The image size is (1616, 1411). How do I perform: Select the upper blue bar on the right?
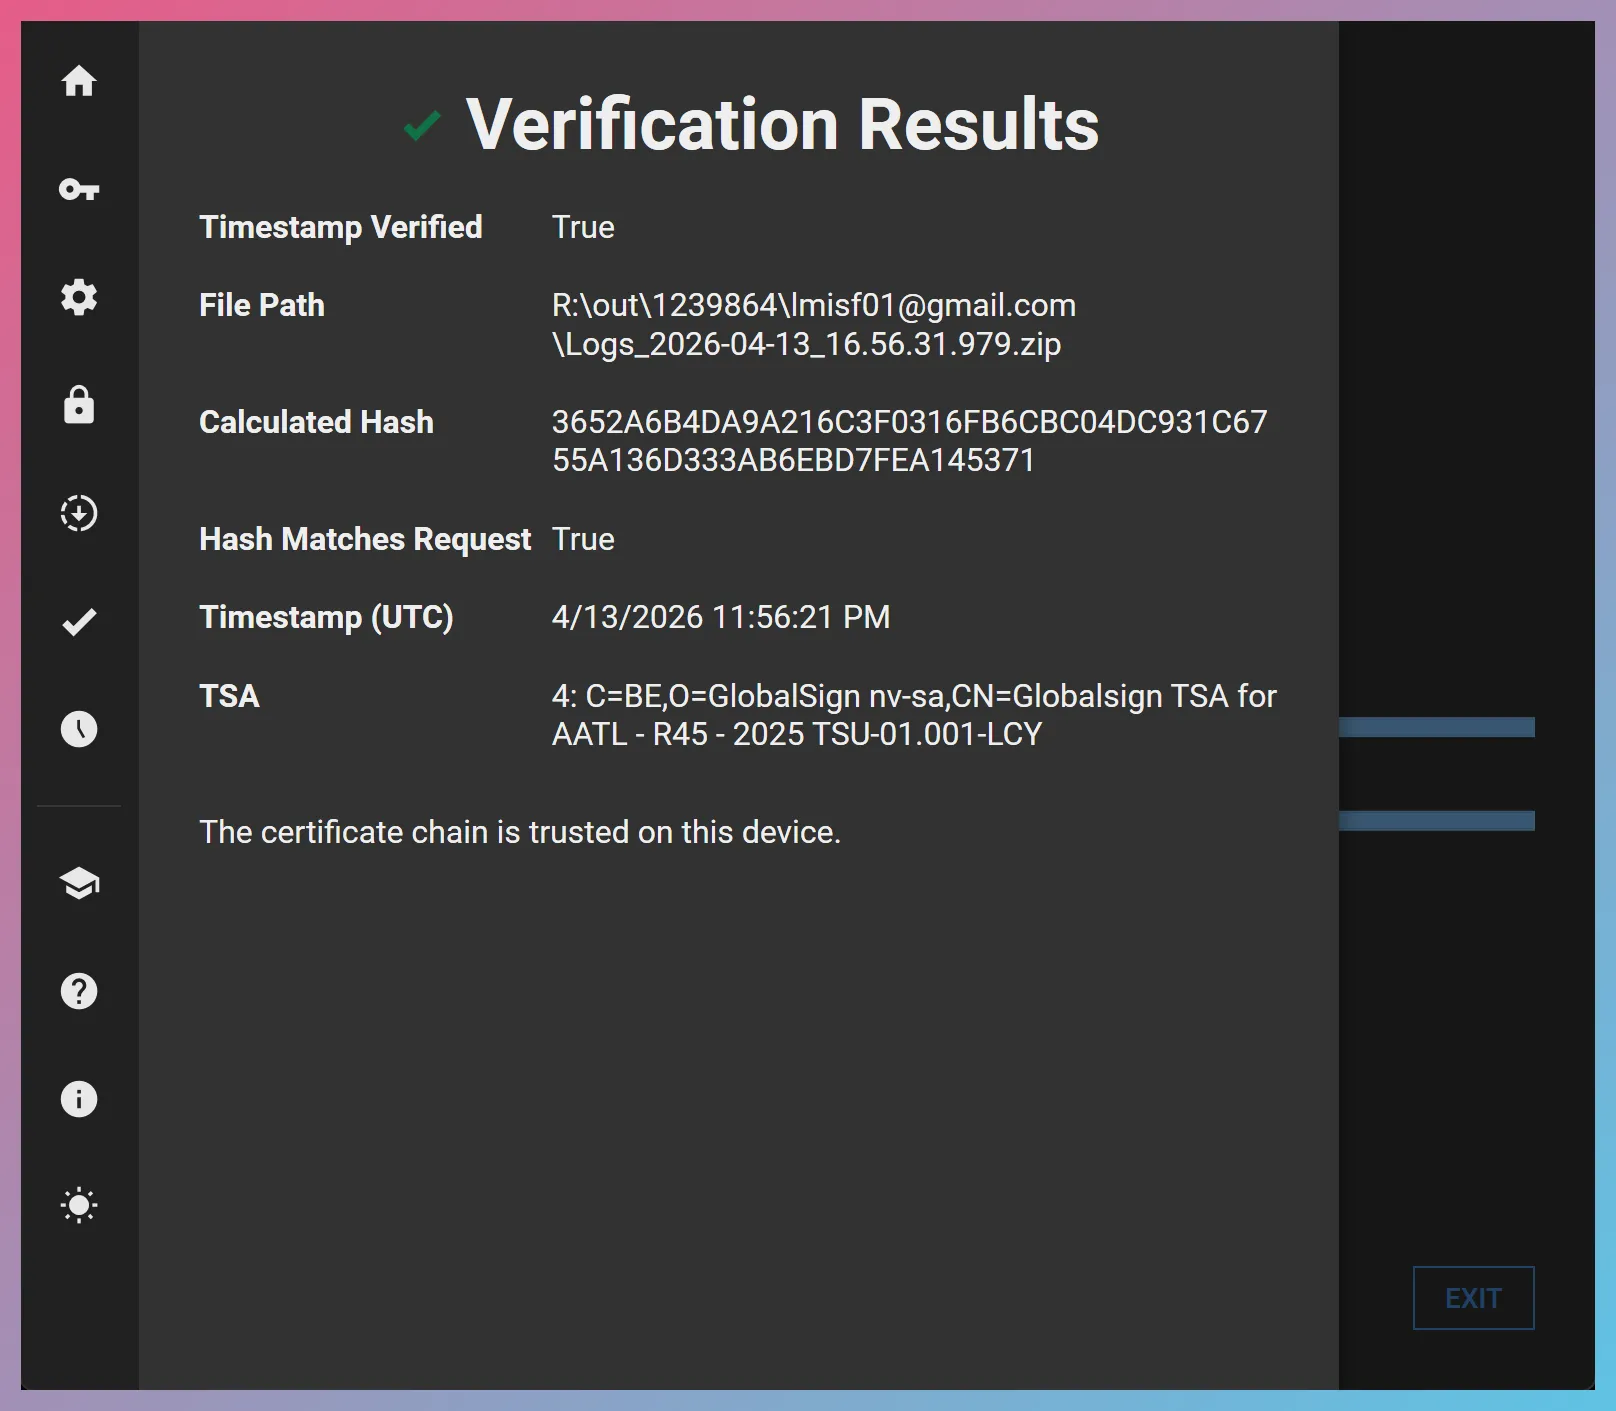(1437, 727)
